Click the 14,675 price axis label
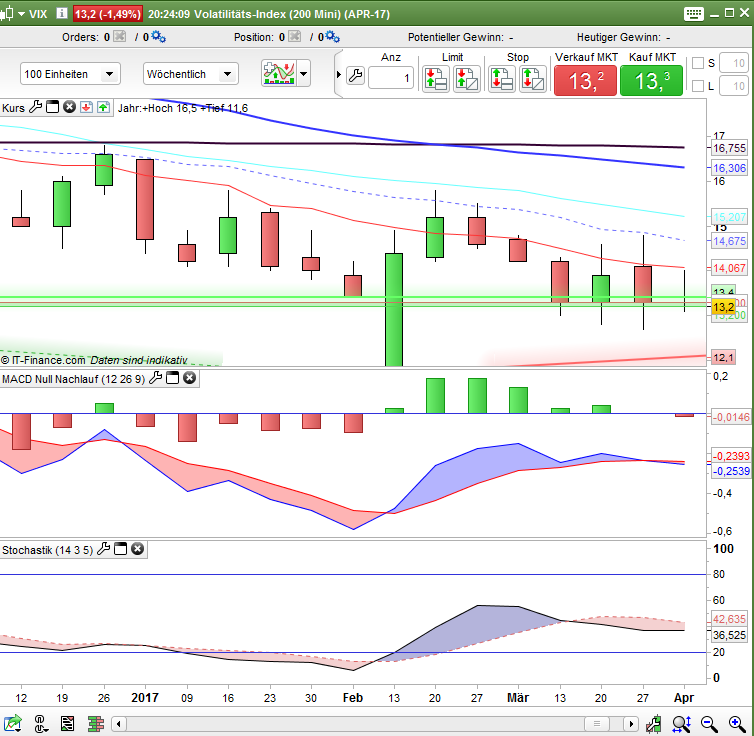754x736 pixels. (729, 241)
